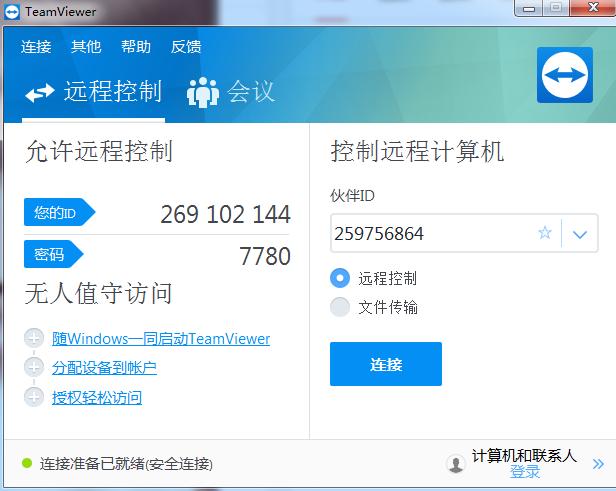Open the 其他 menu

[86, 47]
